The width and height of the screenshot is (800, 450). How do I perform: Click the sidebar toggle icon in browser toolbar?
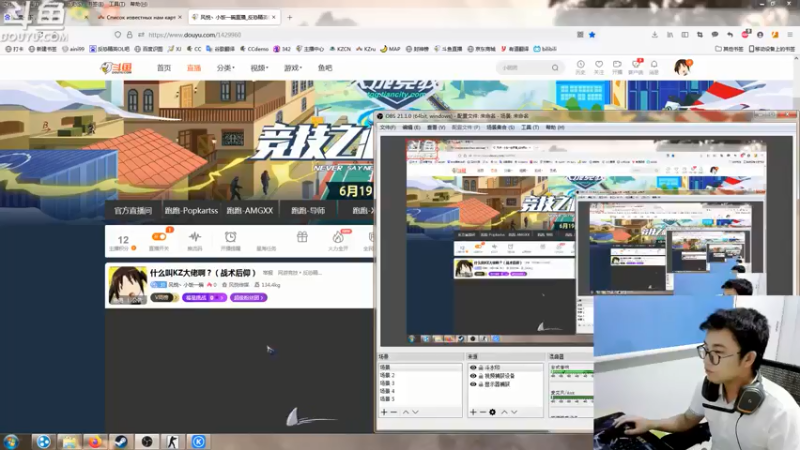[x=685, y=35]
